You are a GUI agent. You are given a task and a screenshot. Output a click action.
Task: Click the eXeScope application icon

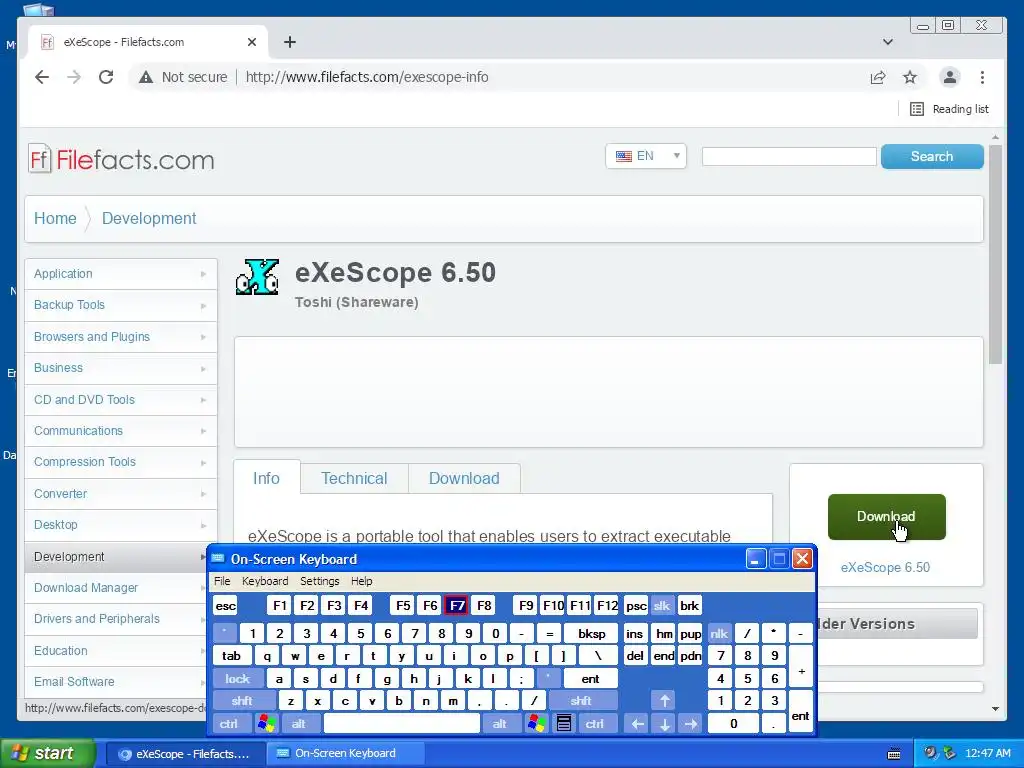pyautogui.click(x=257, y=277)
